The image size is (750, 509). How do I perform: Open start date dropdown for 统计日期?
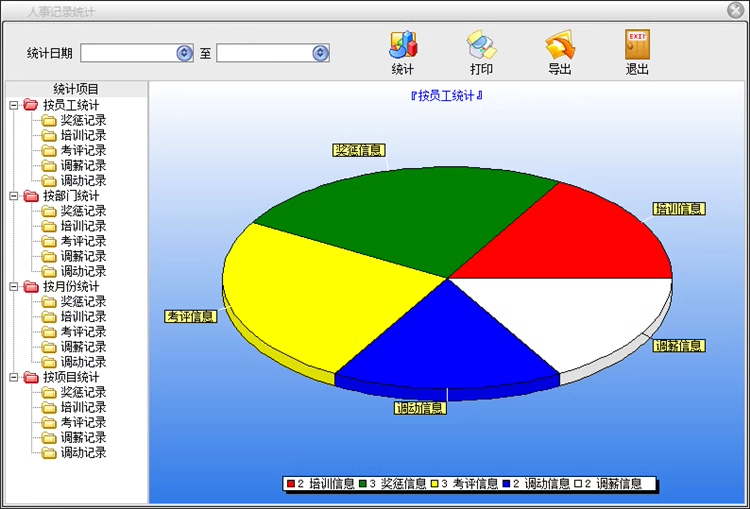[x=184, y=53]
